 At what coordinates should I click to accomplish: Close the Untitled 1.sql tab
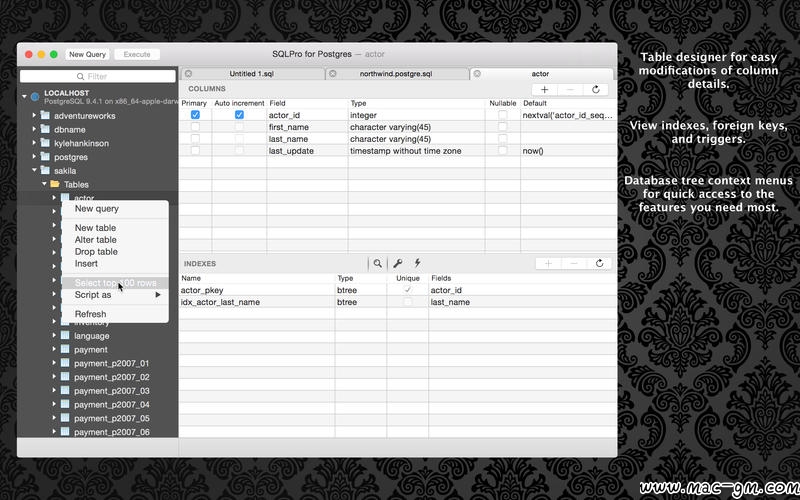tap(188, 73)
